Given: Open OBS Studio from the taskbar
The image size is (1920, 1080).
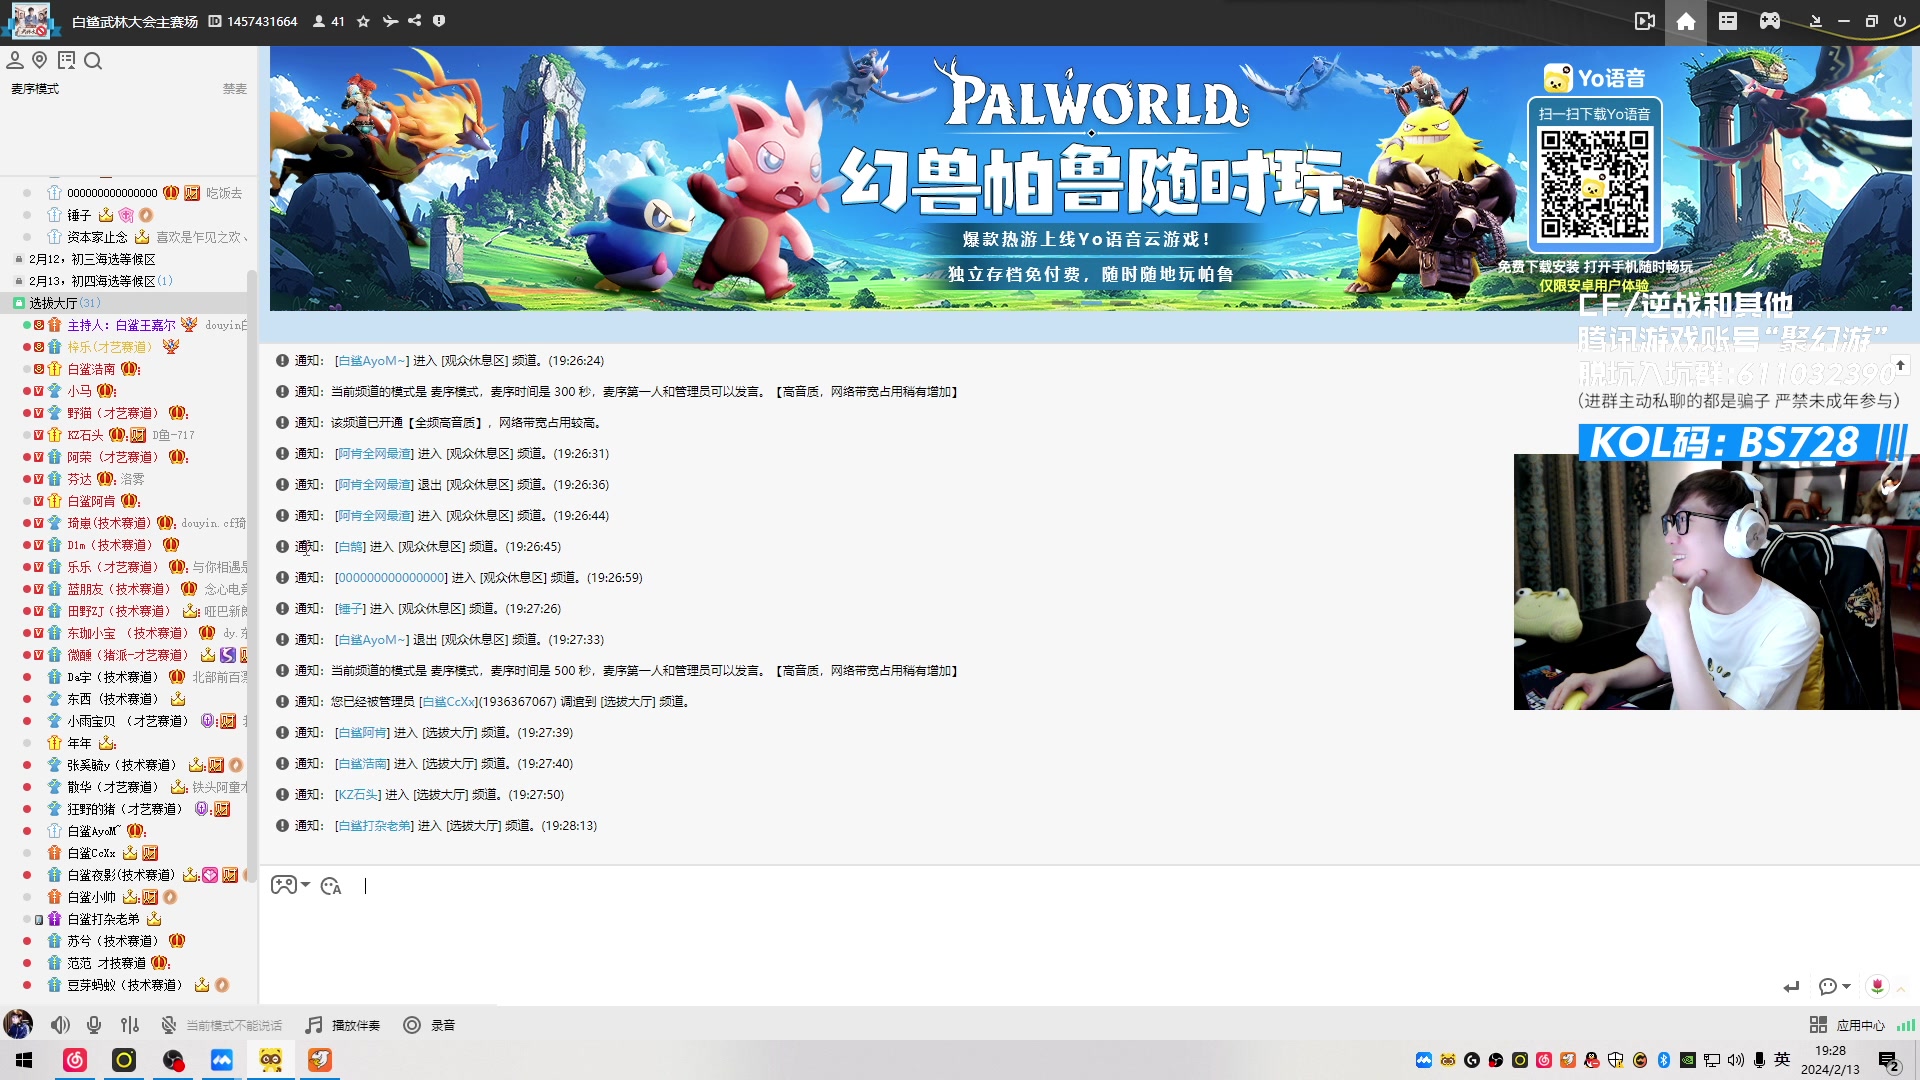Looking at the screenshot, I should pos(173,1060).
